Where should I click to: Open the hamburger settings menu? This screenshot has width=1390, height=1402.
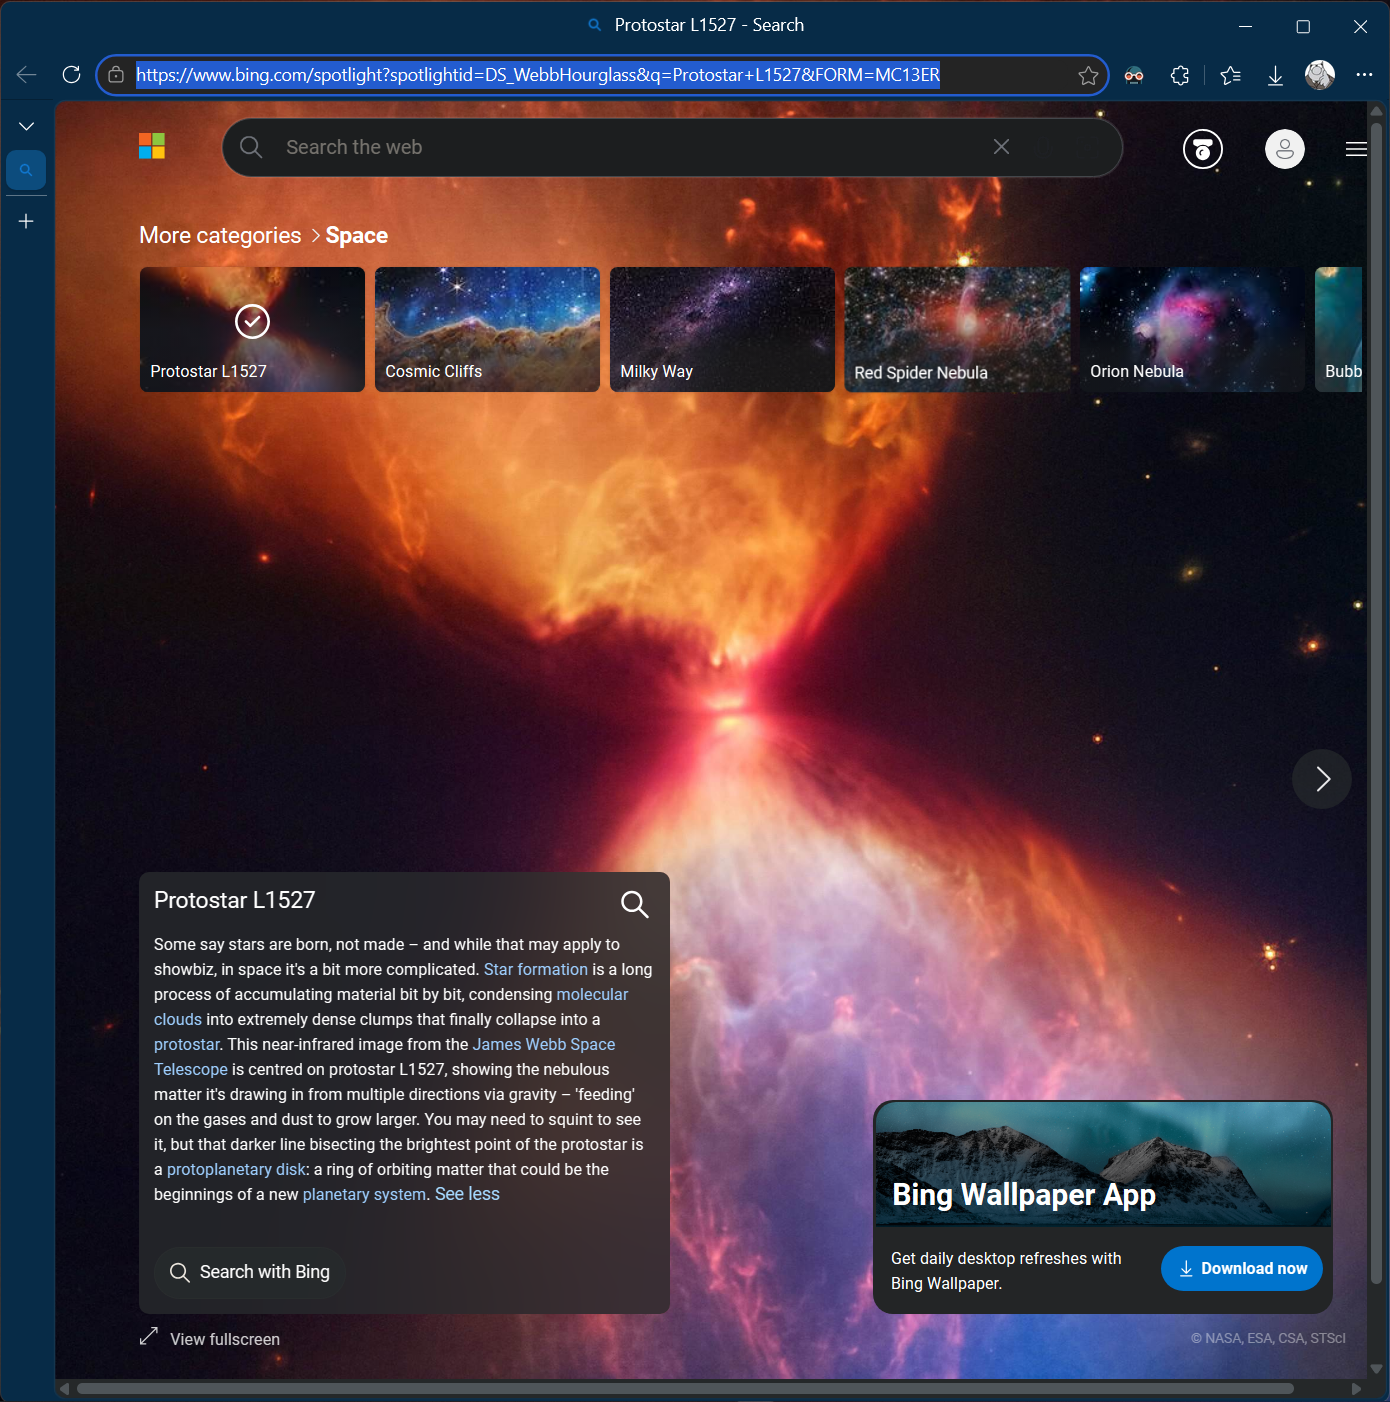click(x=1356, y=149)
